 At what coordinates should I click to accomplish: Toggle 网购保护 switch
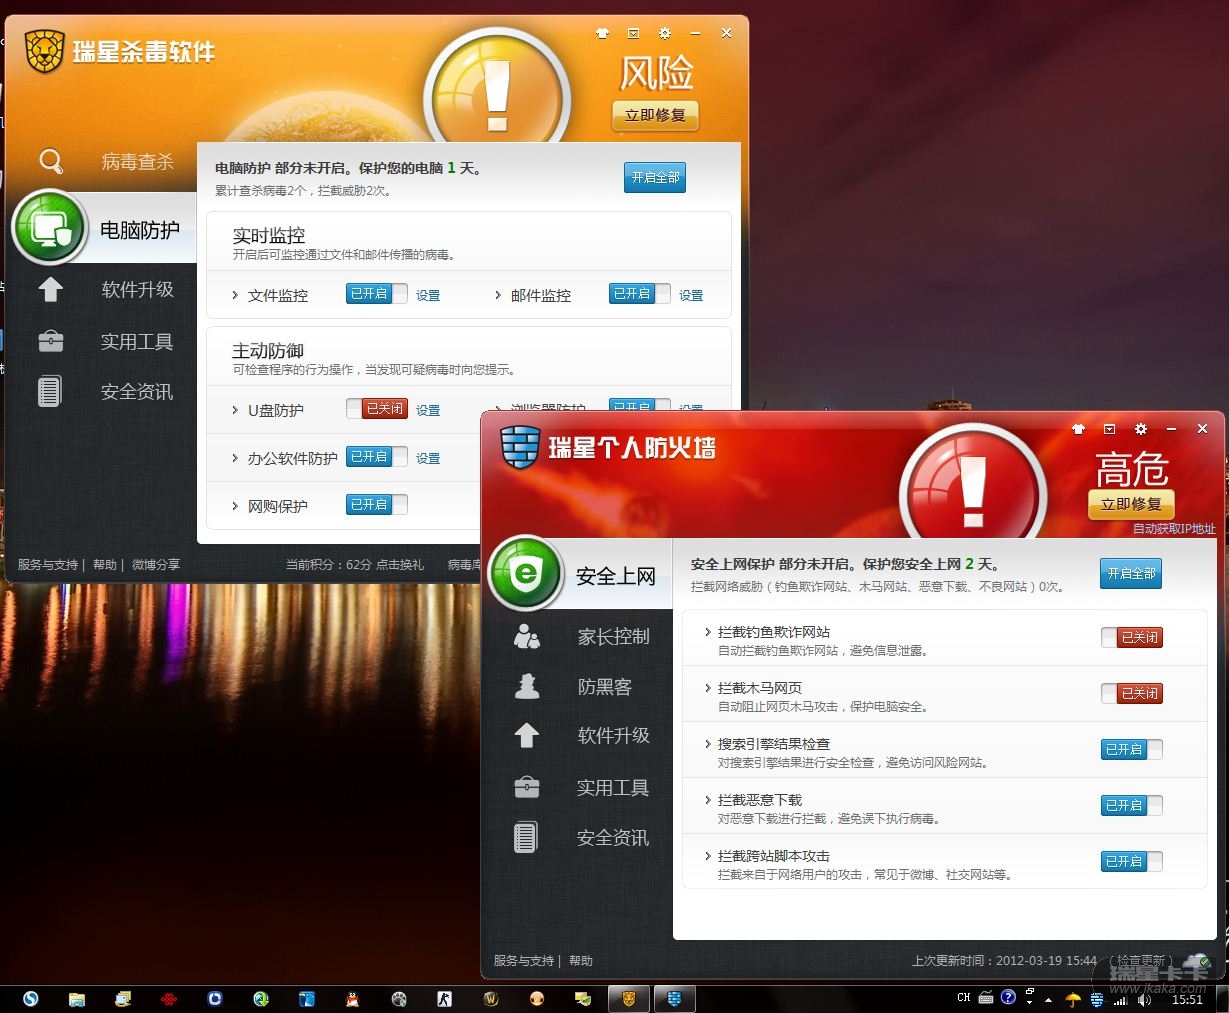click(x=377, y=505)
